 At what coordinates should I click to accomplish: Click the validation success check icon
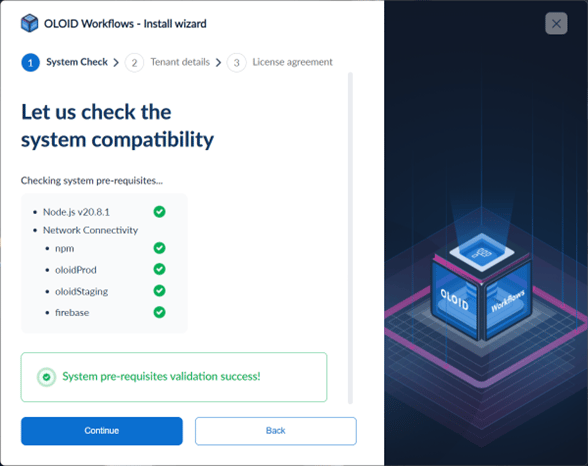(46, 377)
